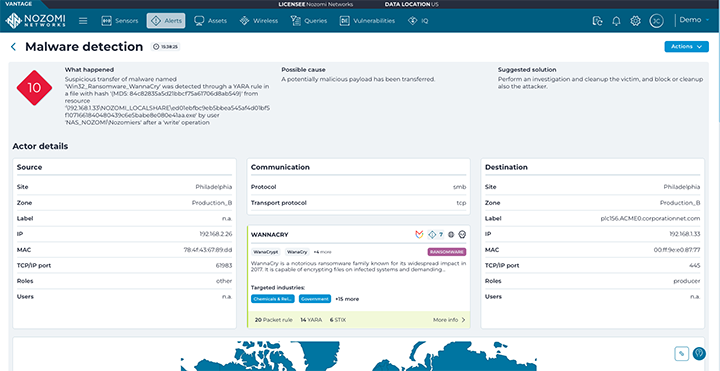This screenshot has height=371, width=720.
Task: Open the notifications bell
Action: tap(617, 21)
